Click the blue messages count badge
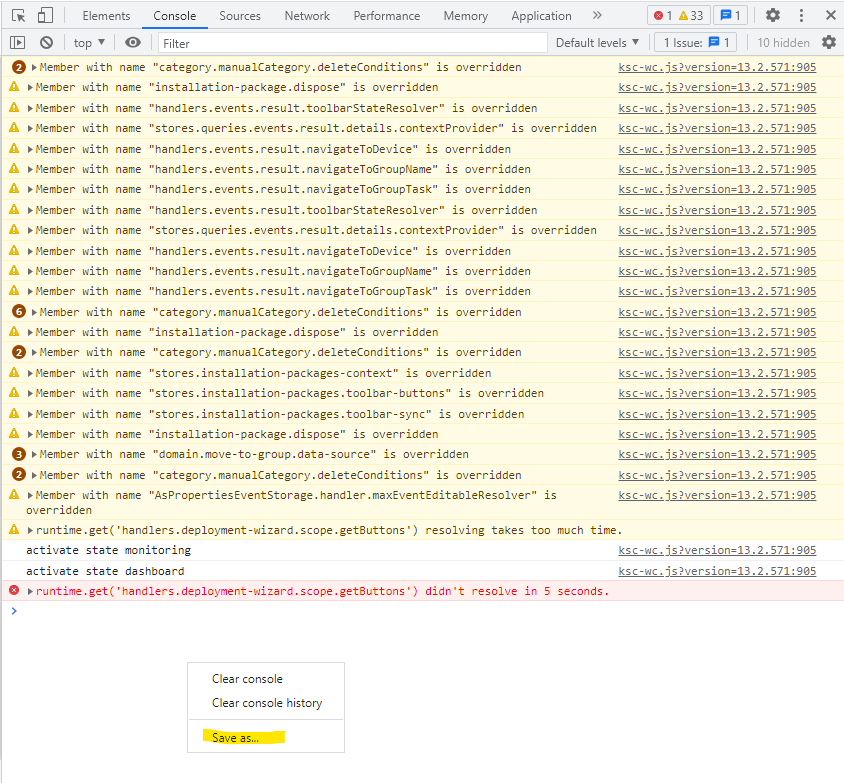The image size is (844, 783). [729, 16]
